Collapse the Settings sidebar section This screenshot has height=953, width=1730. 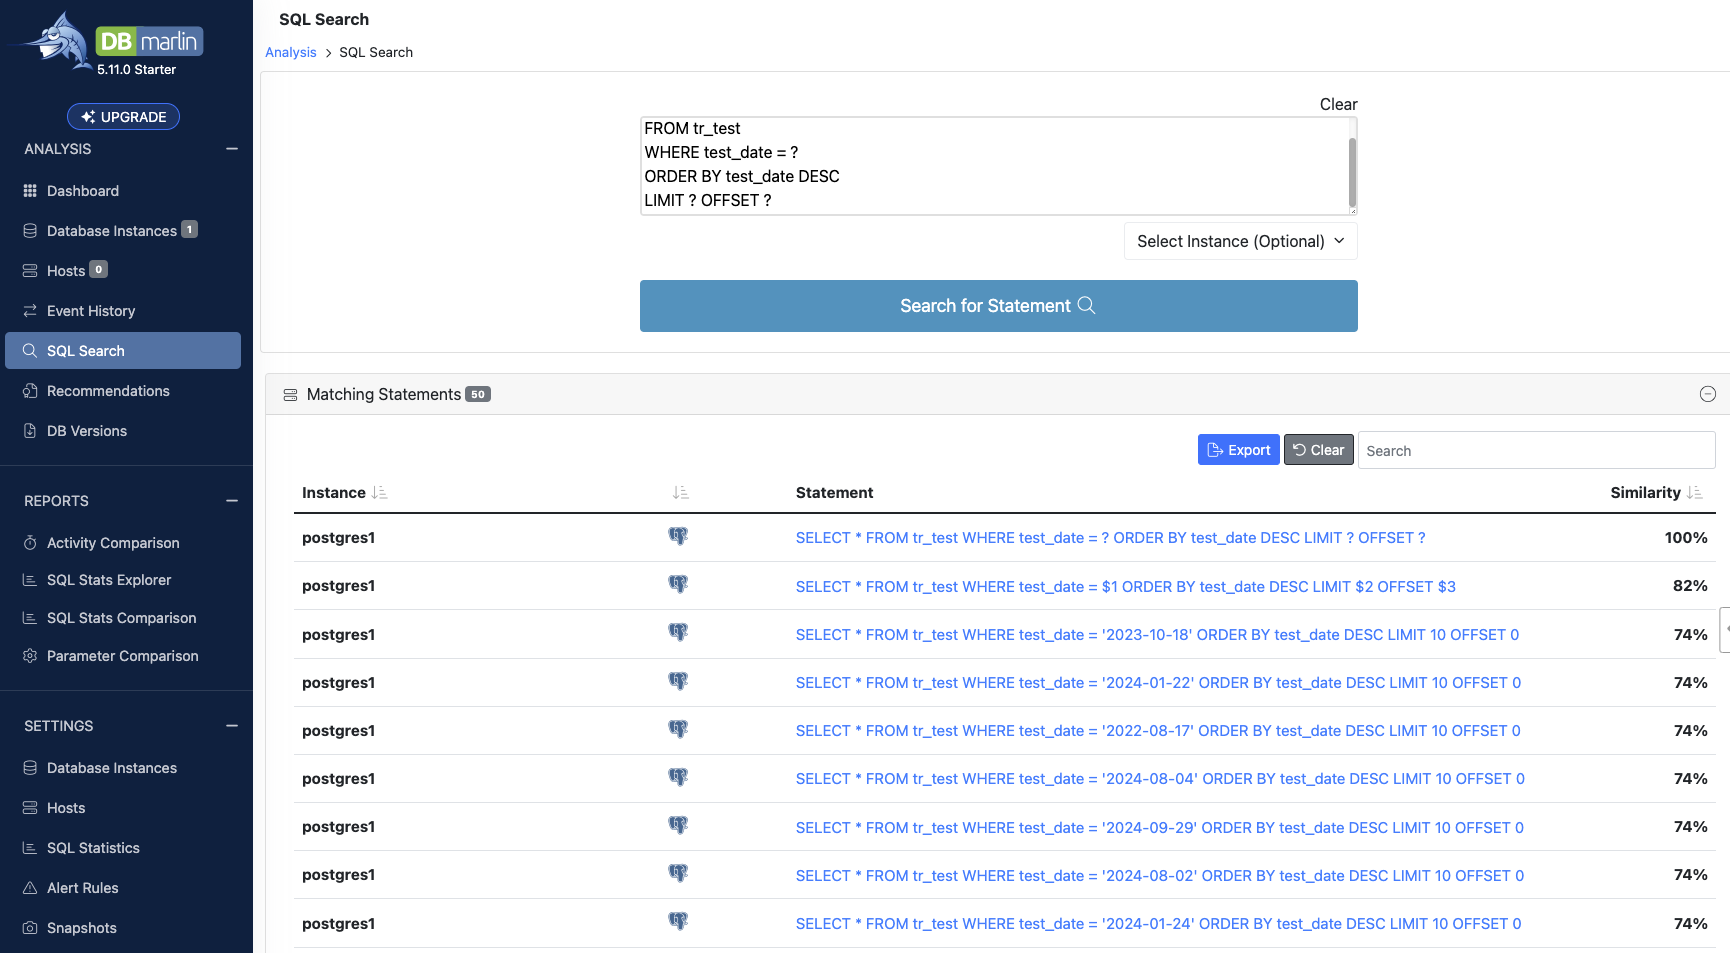pos(232,726)
